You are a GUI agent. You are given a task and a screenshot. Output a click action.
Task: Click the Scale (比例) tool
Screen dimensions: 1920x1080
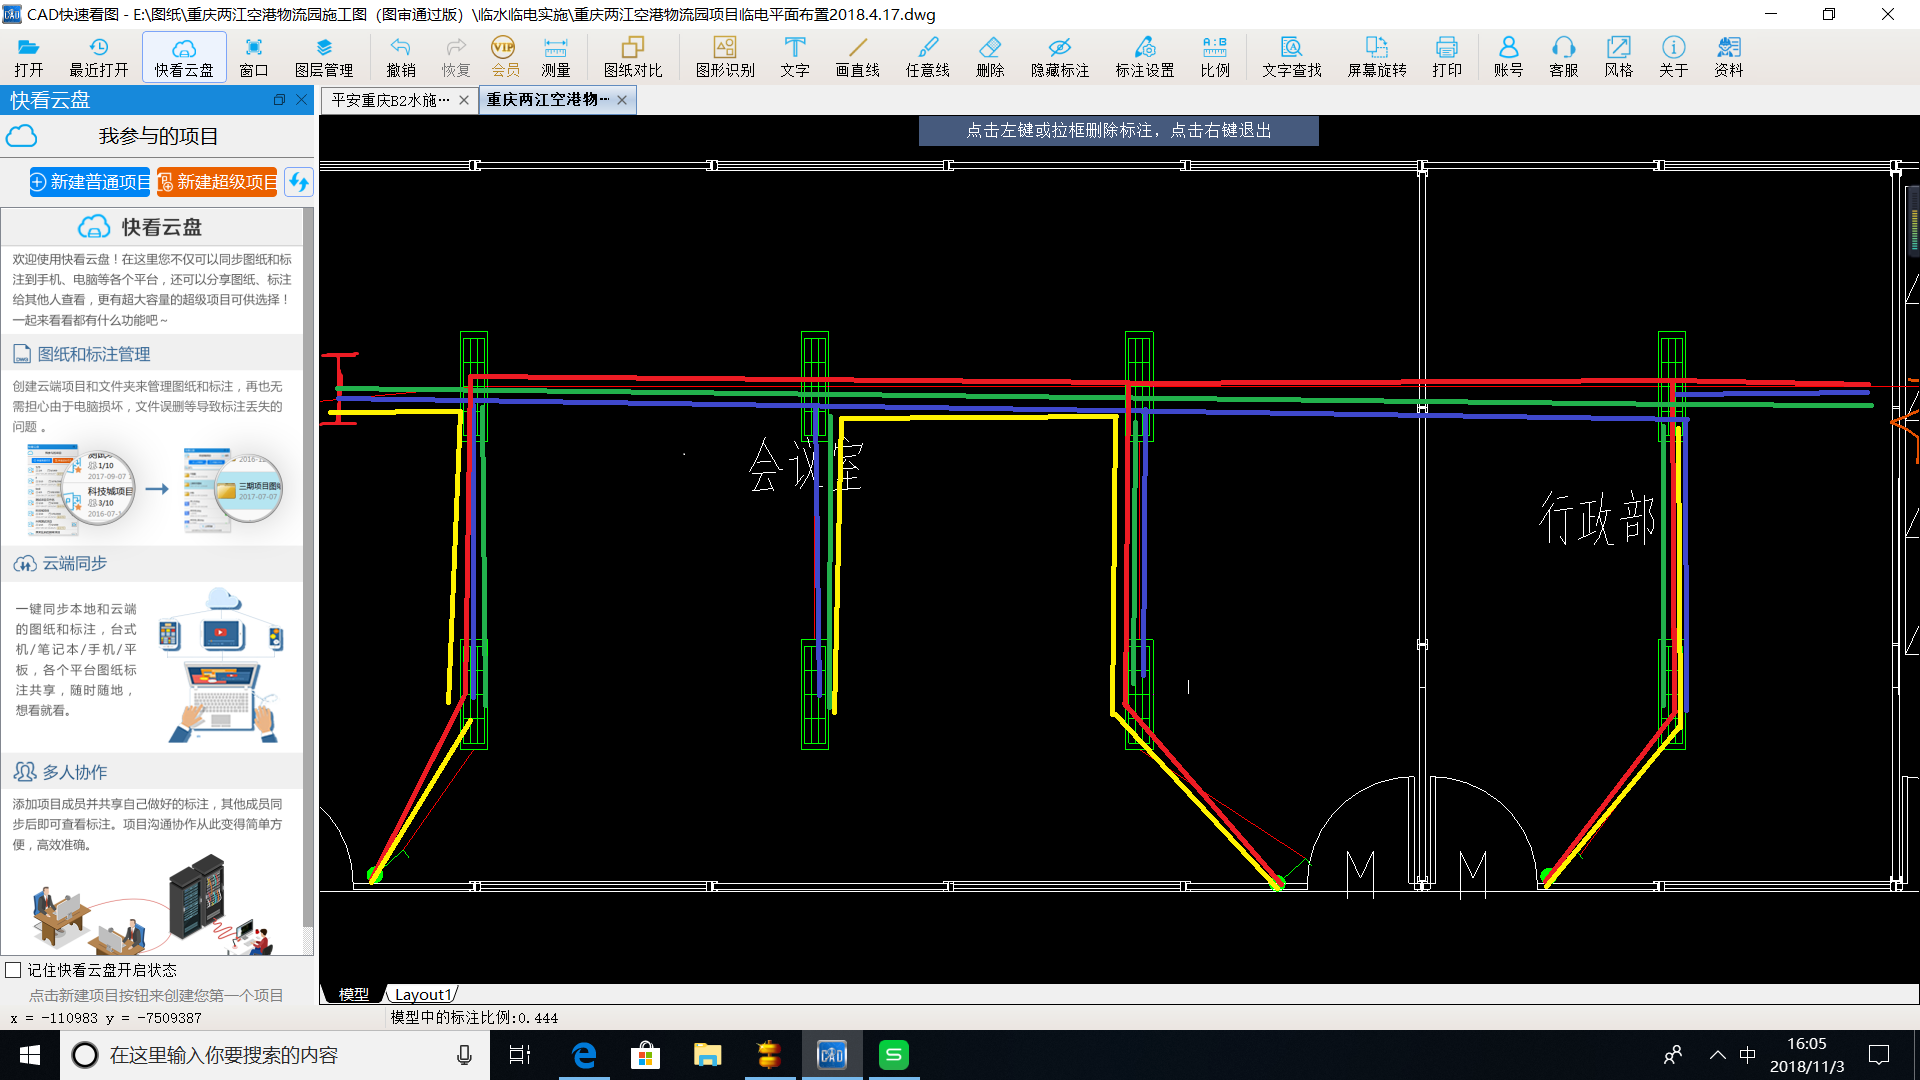(x=1215, y=57)
